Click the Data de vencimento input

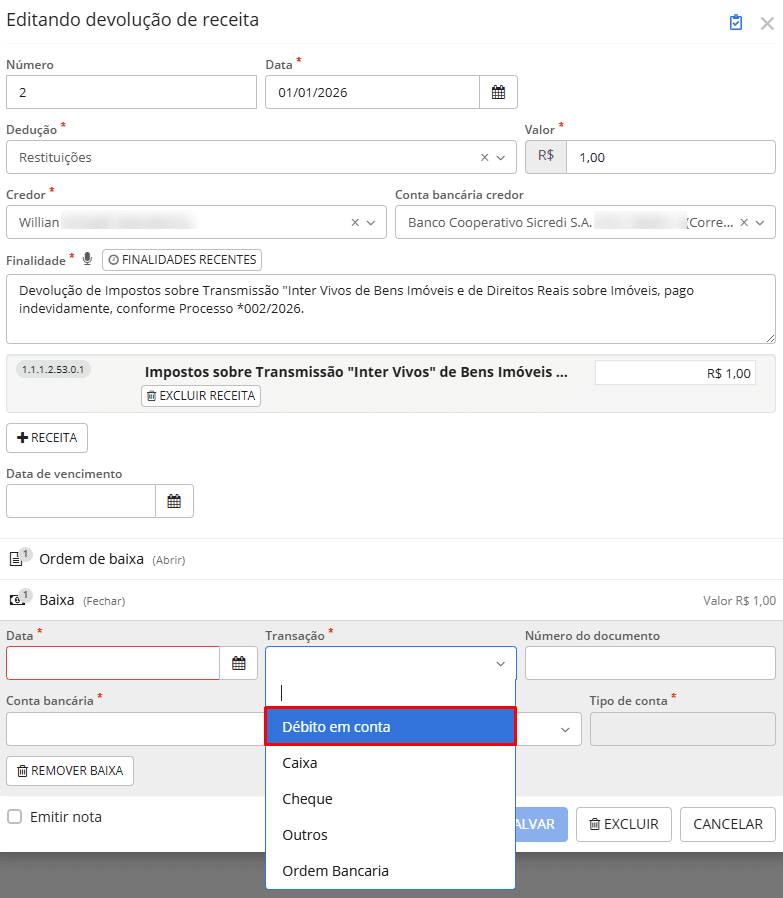click(x=81, y=501)
